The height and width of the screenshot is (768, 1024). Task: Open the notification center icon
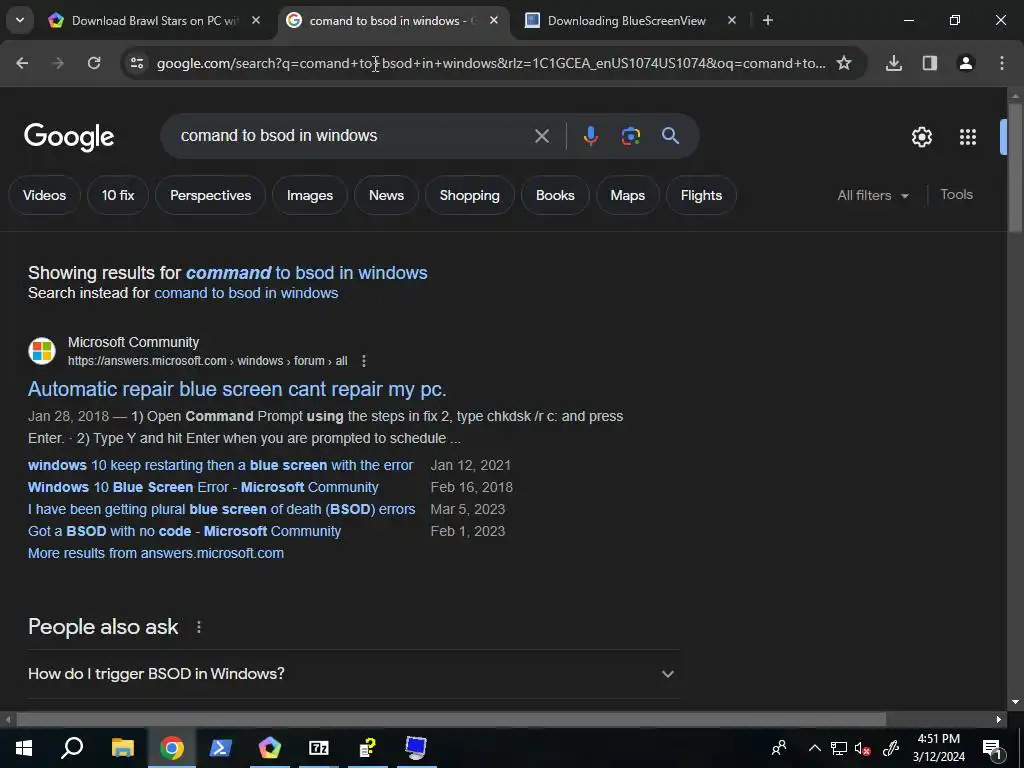click(992, 748)
